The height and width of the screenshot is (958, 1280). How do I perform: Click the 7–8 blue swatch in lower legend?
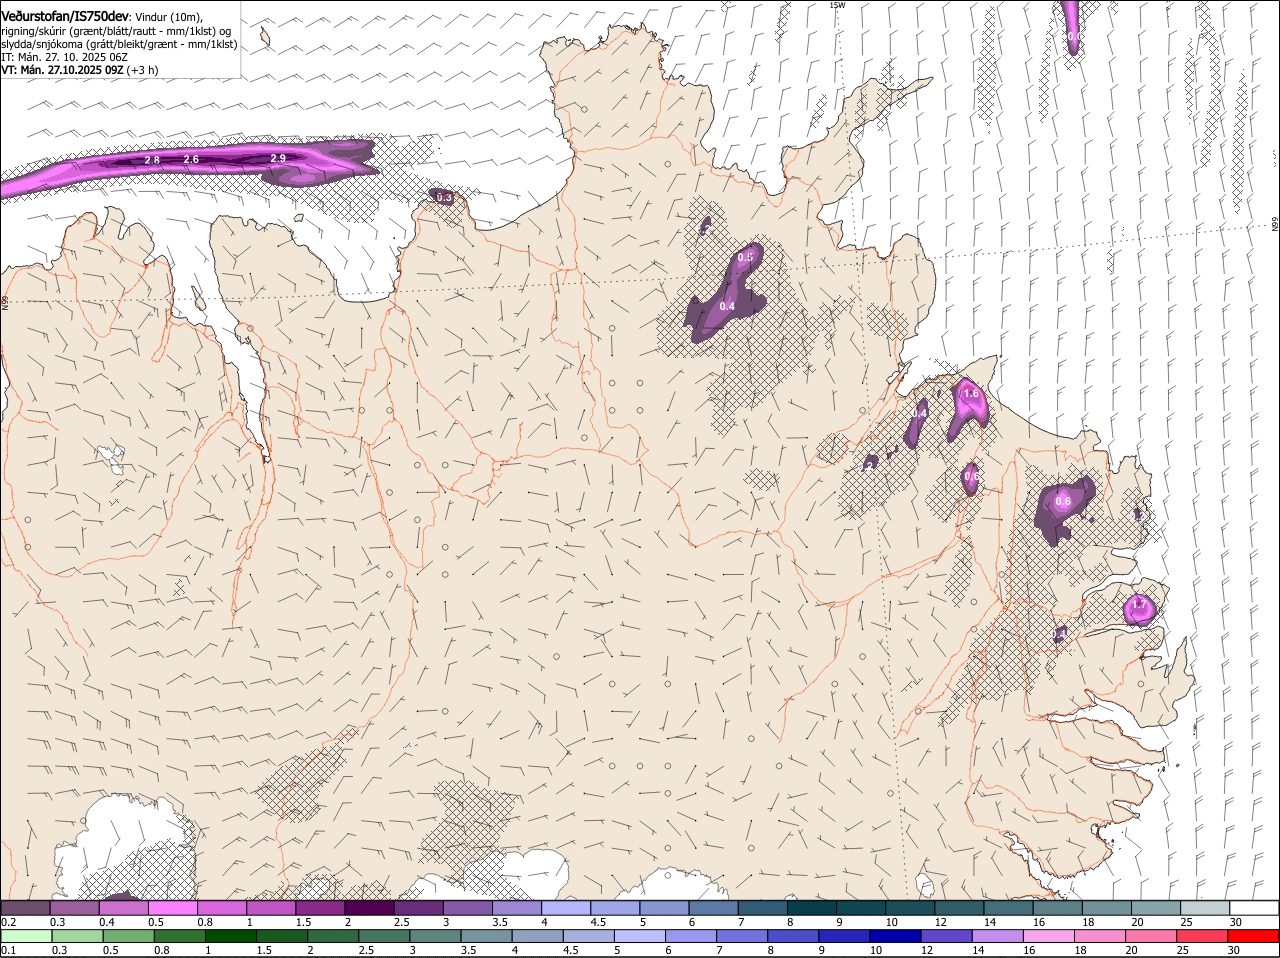pos(743,936)
